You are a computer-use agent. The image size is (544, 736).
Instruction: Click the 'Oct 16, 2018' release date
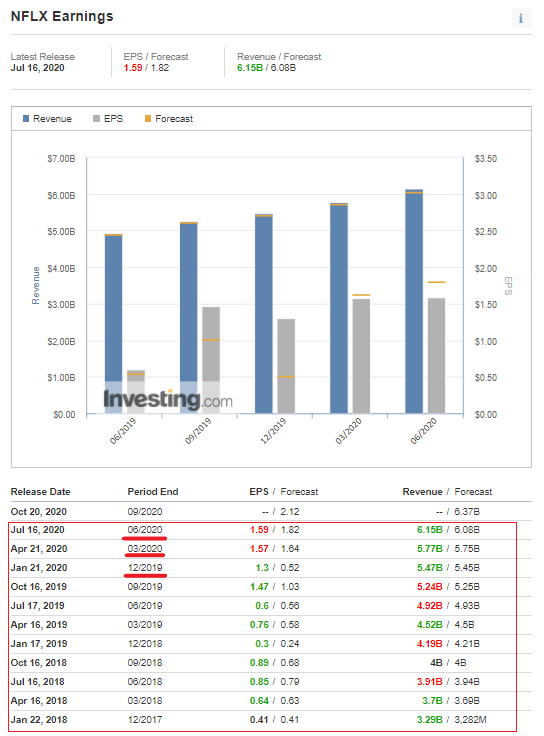click(38, 663)
